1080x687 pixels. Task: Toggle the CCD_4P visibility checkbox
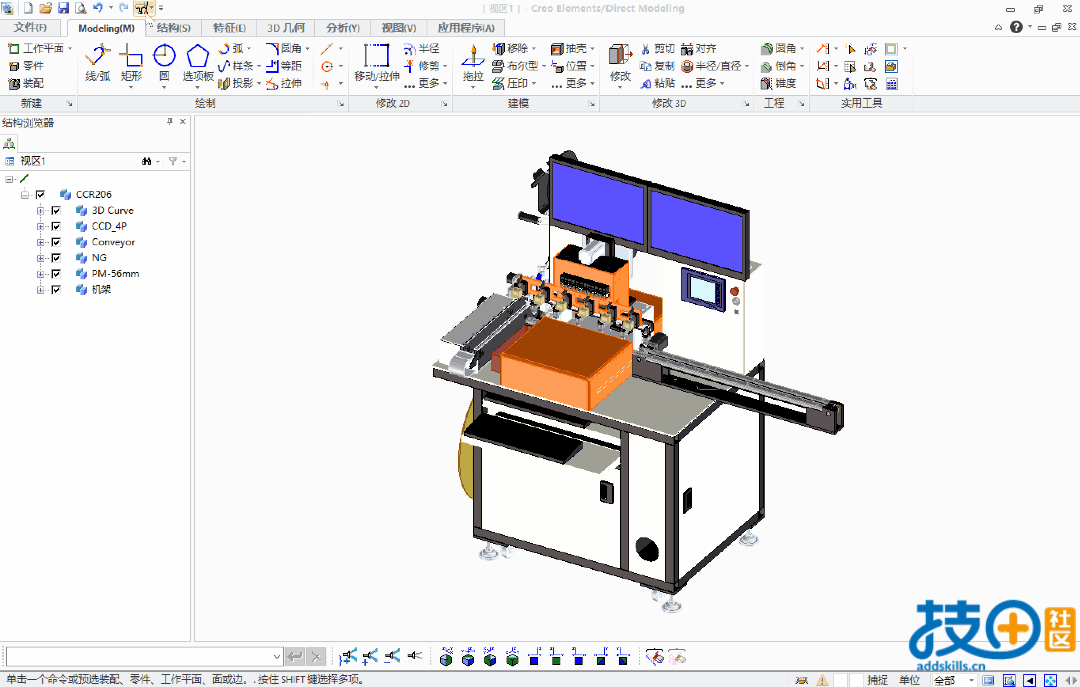(56, 226)
